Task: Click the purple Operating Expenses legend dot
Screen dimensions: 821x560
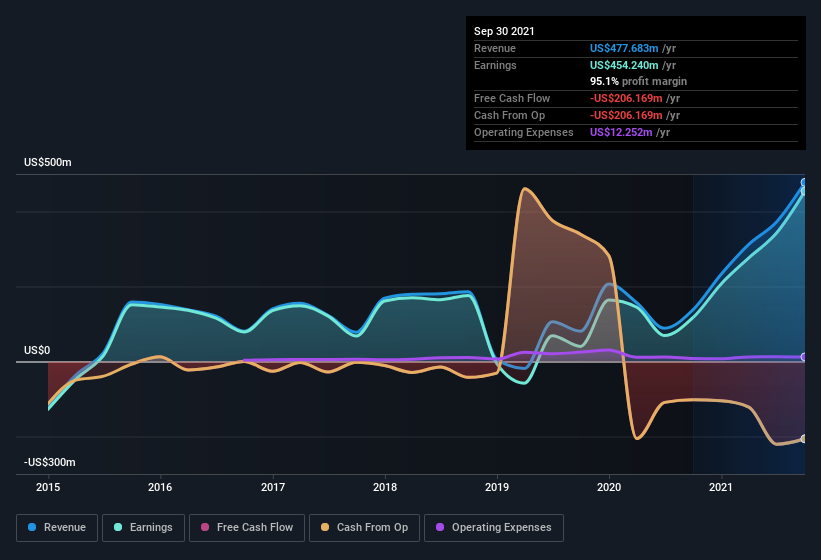Action: tap(440, 527)
